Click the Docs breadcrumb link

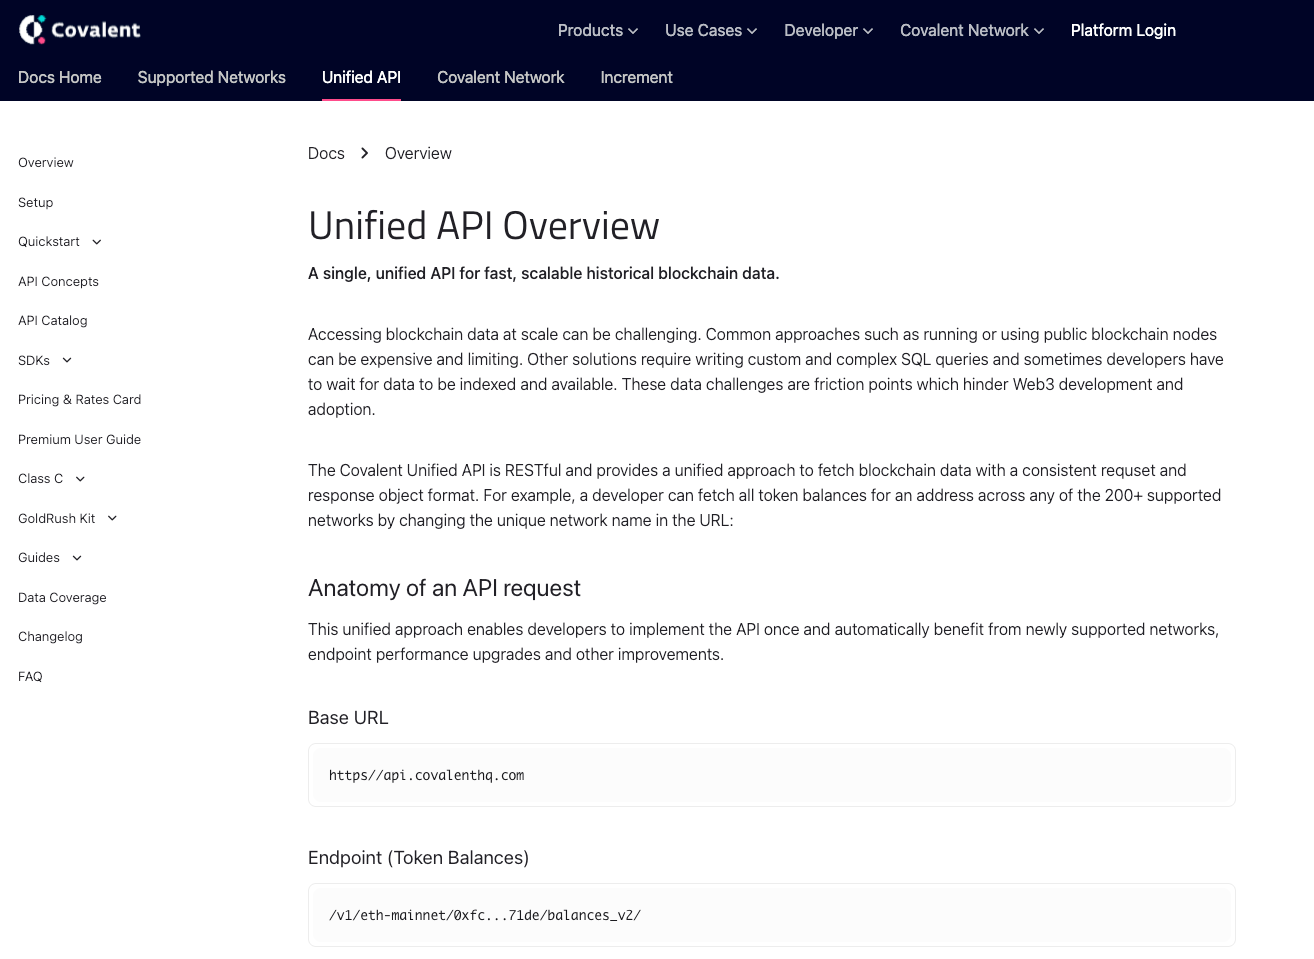click(326, 153)
